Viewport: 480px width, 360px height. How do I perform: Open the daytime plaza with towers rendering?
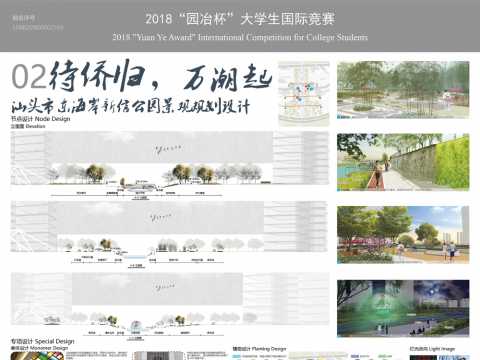point(403,235)
